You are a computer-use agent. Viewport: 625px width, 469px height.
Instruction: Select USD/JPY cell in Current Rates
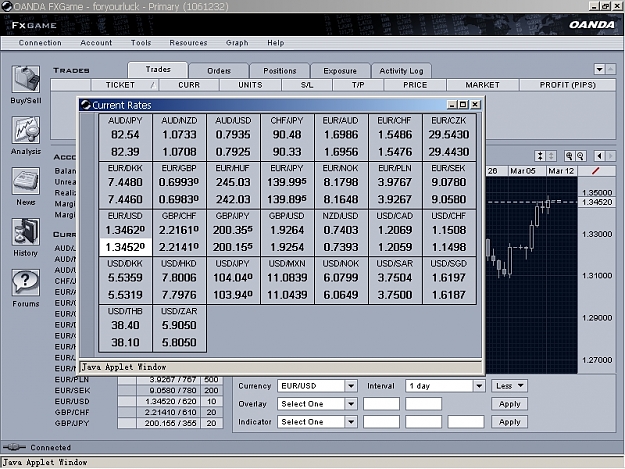[x=233, y=281]
